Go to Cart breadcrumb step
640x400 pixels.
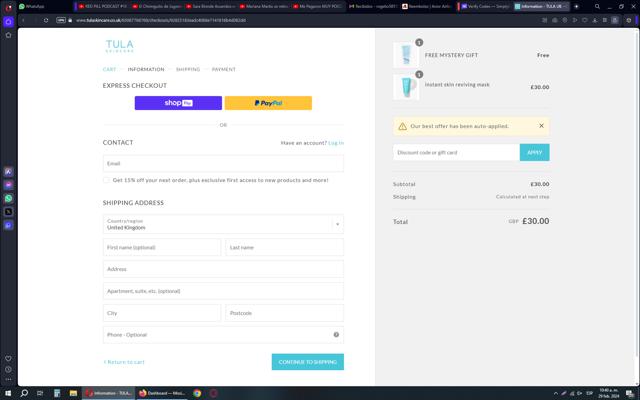point(109,69)
